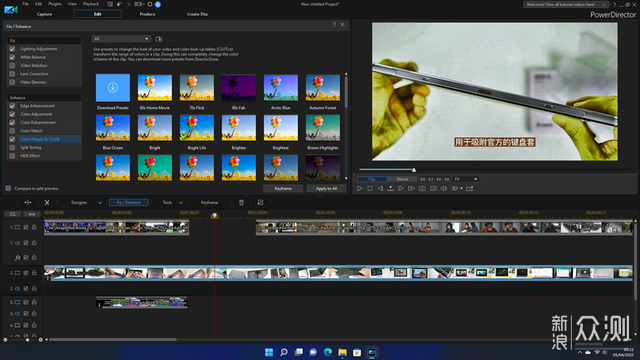Open the Plugins menu
Viewport: 640px width, 360px height.
click(55, 4)
